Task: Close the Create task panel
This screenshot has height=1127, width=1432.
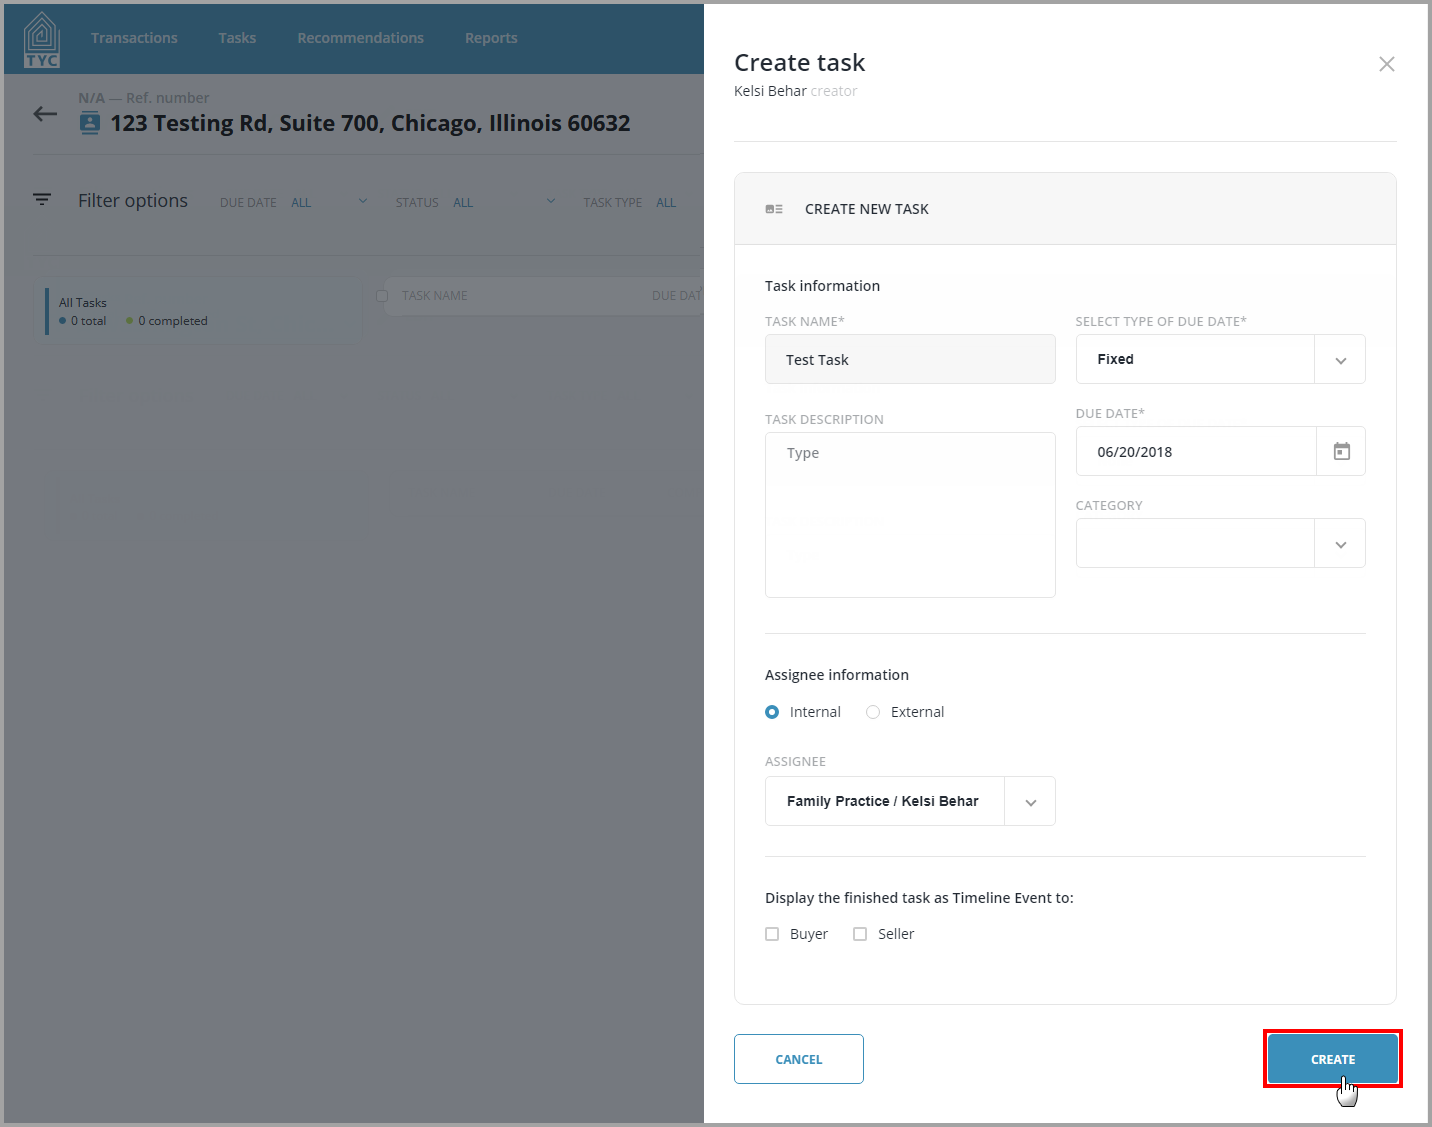Action: (1386, 64)
